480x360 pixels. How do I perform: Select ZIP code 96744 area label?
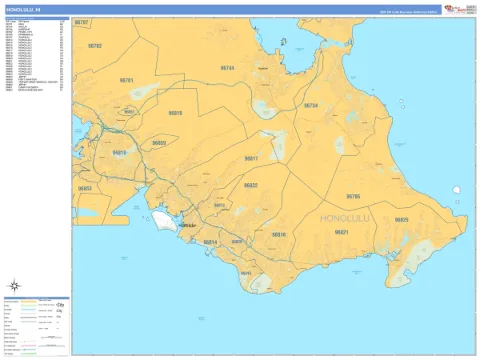click(x=227, y=68)
